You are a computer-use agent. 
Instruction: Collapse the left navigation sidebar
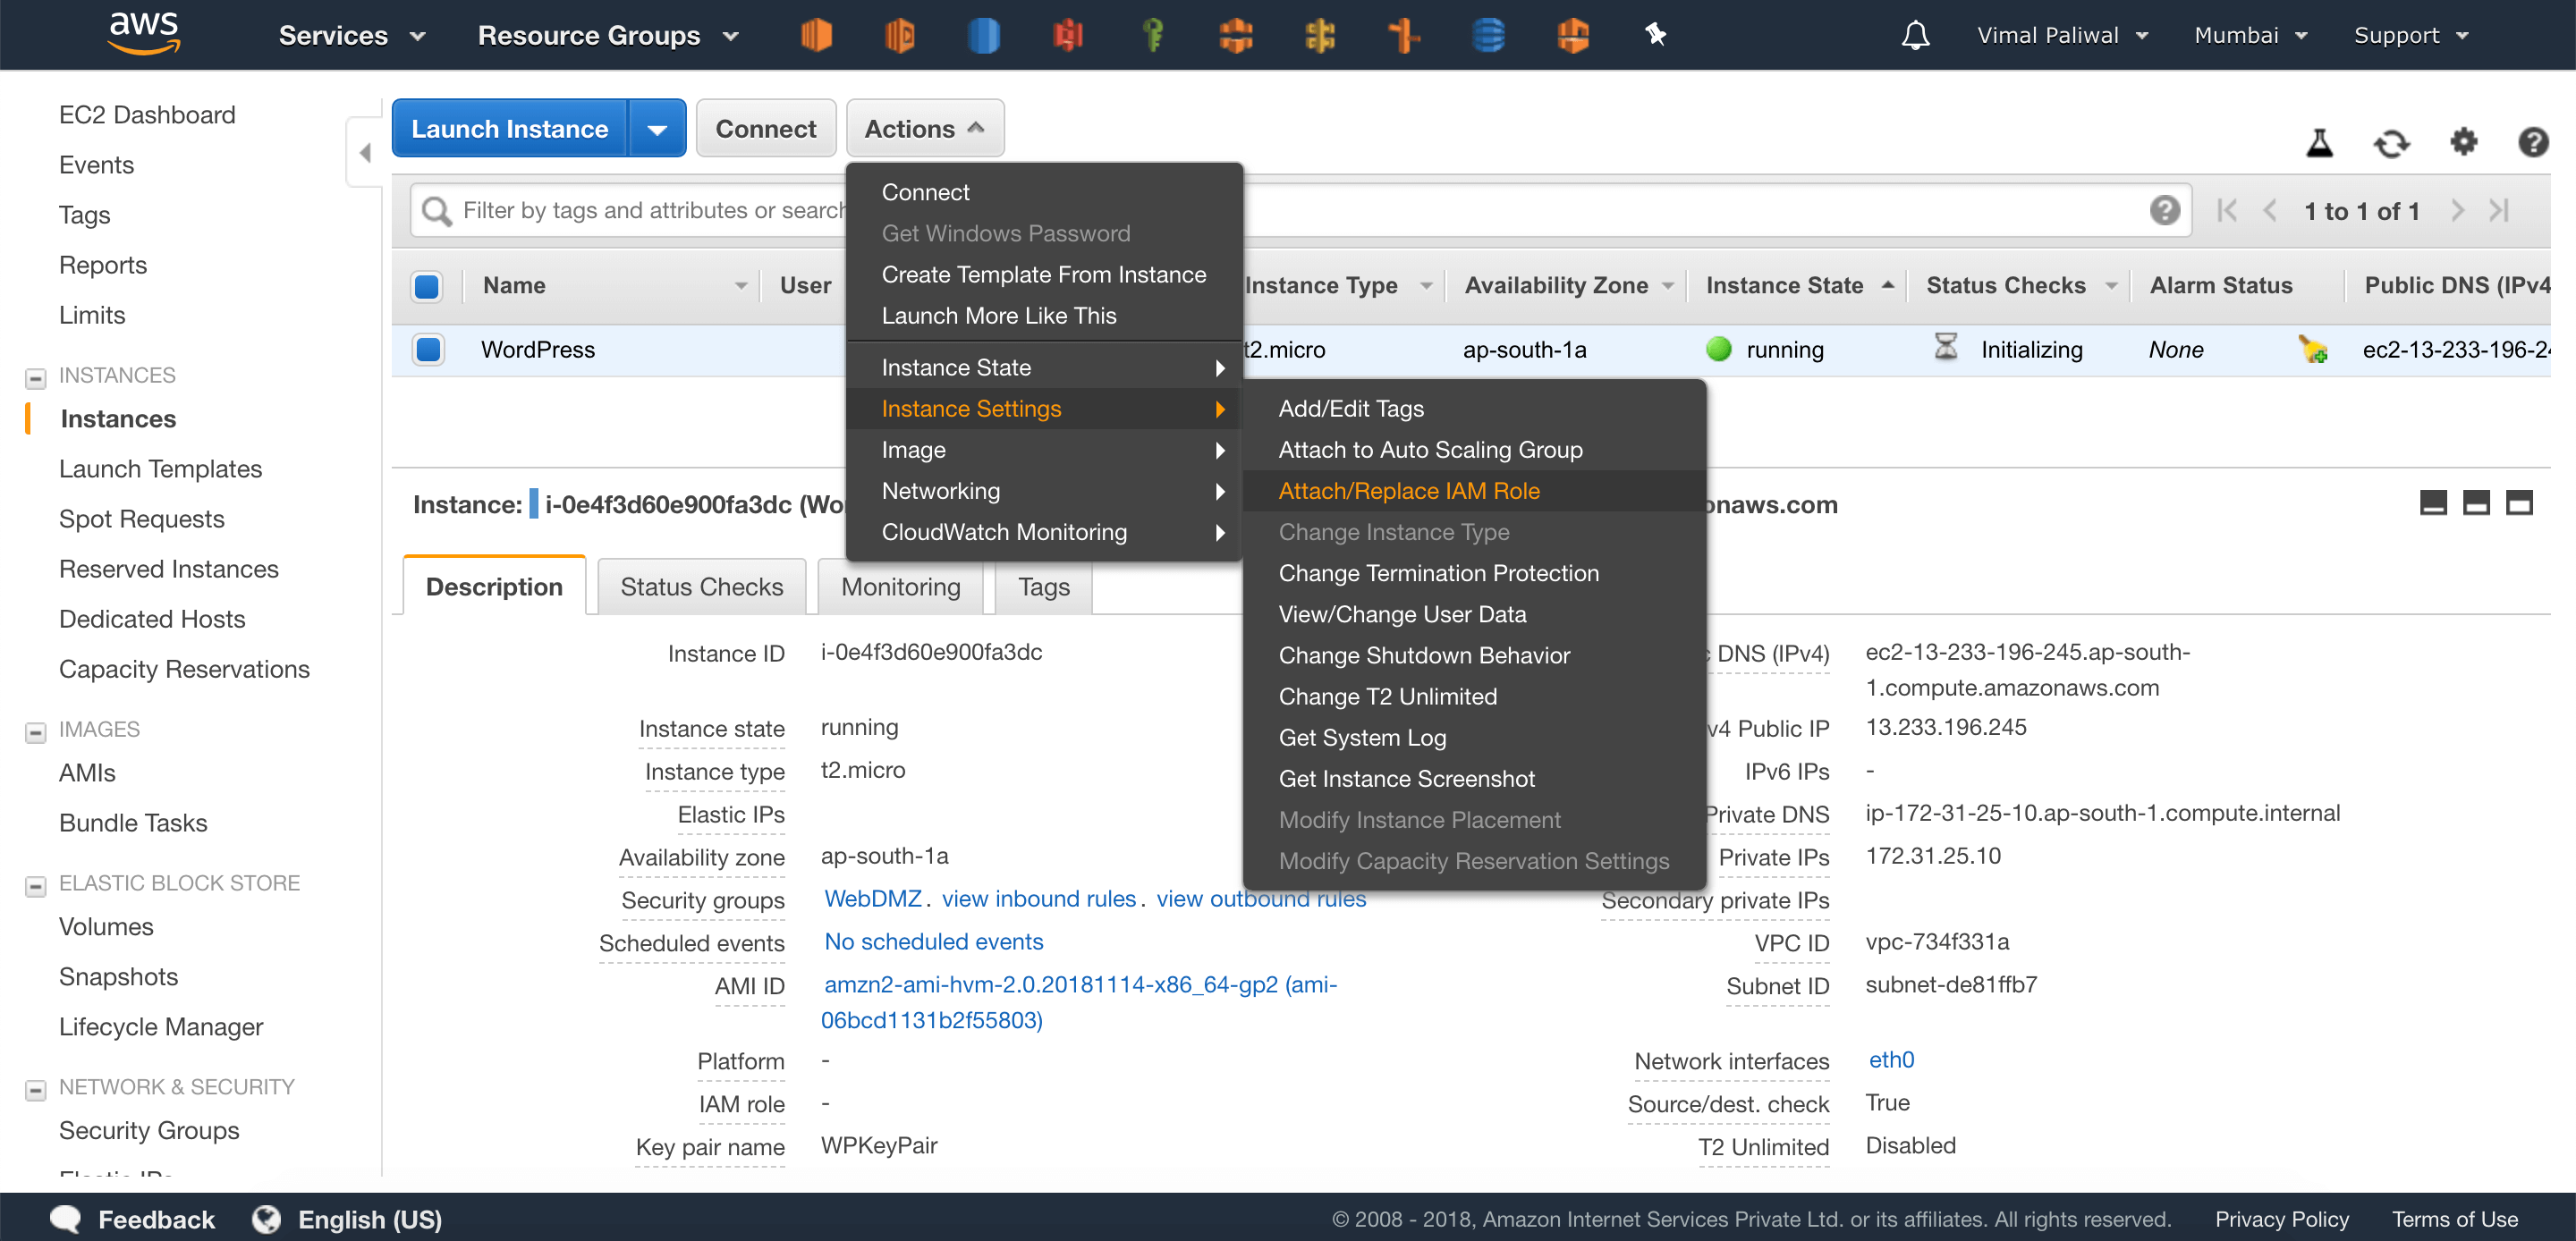tap(364, 152)
